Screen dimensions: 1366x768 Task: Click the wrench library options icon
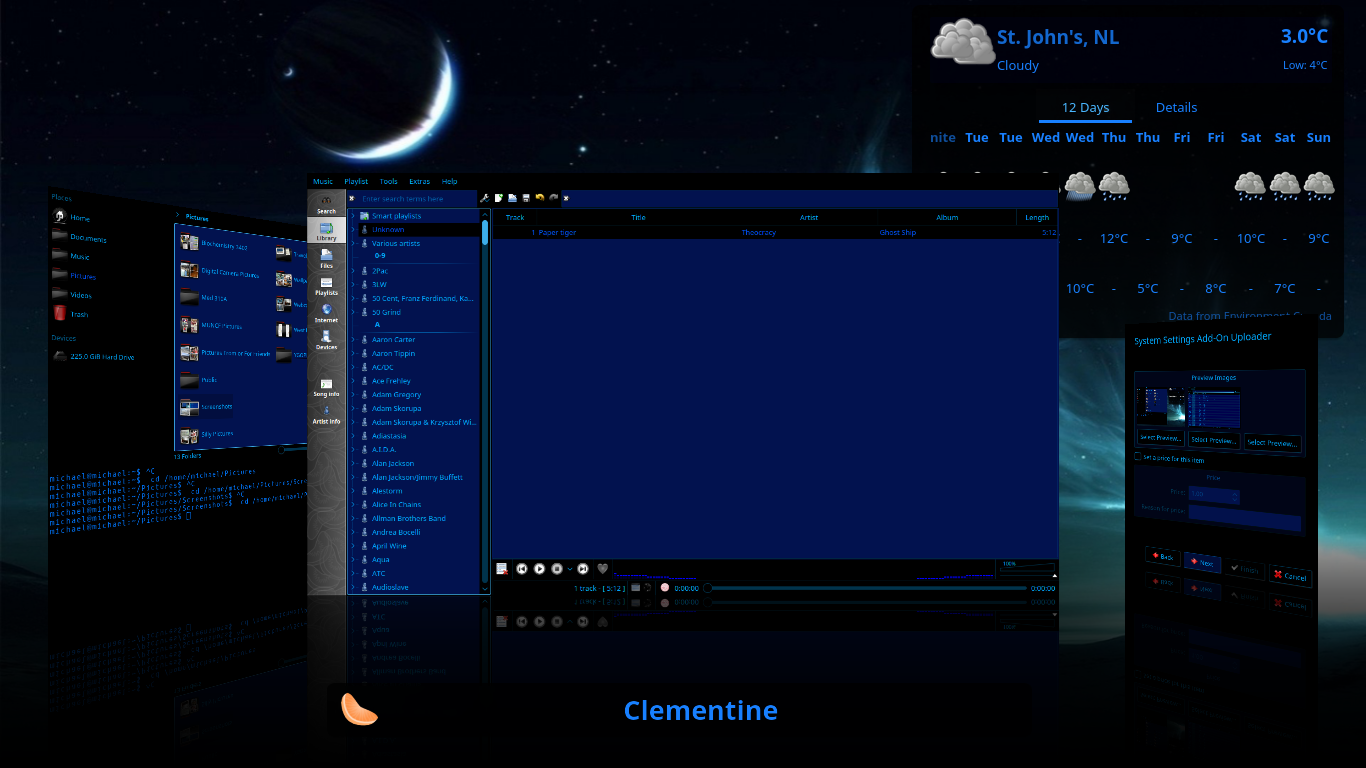click(x=485, y=198)
